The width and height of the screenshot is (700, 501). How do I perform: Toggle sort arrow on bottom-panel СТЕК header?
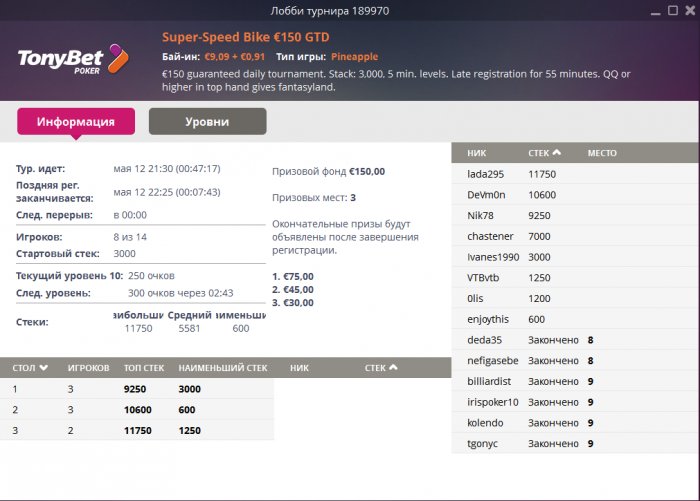tap(395, 368)
